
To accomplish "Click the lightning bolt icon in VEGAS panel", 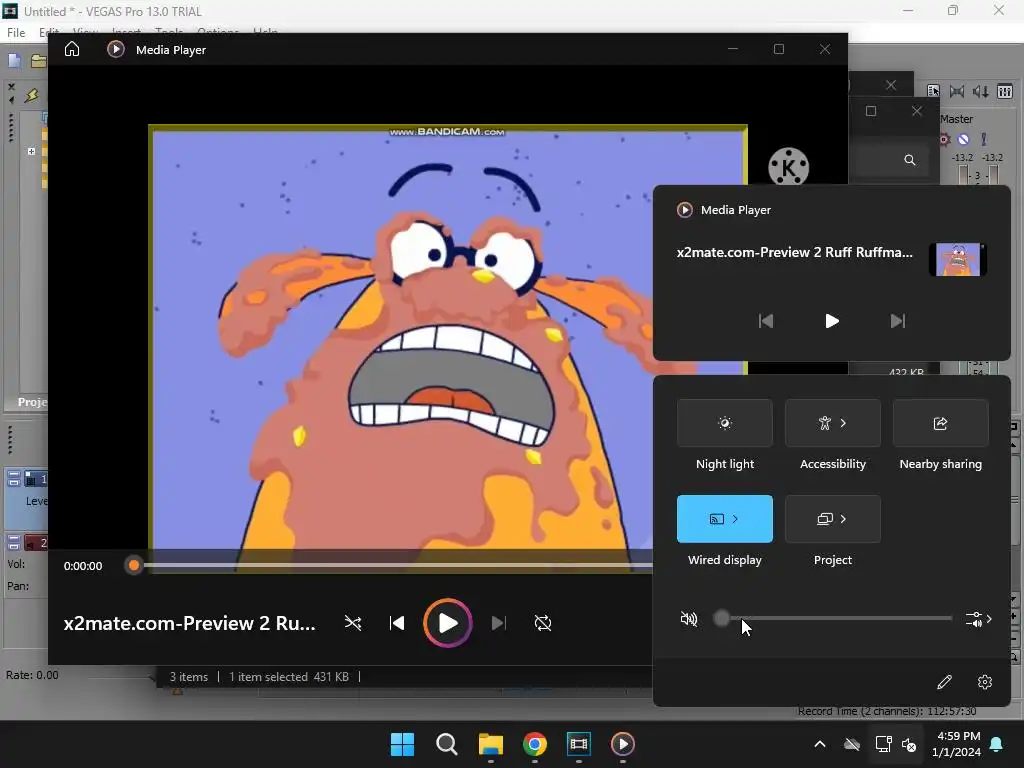I will 31,96.
